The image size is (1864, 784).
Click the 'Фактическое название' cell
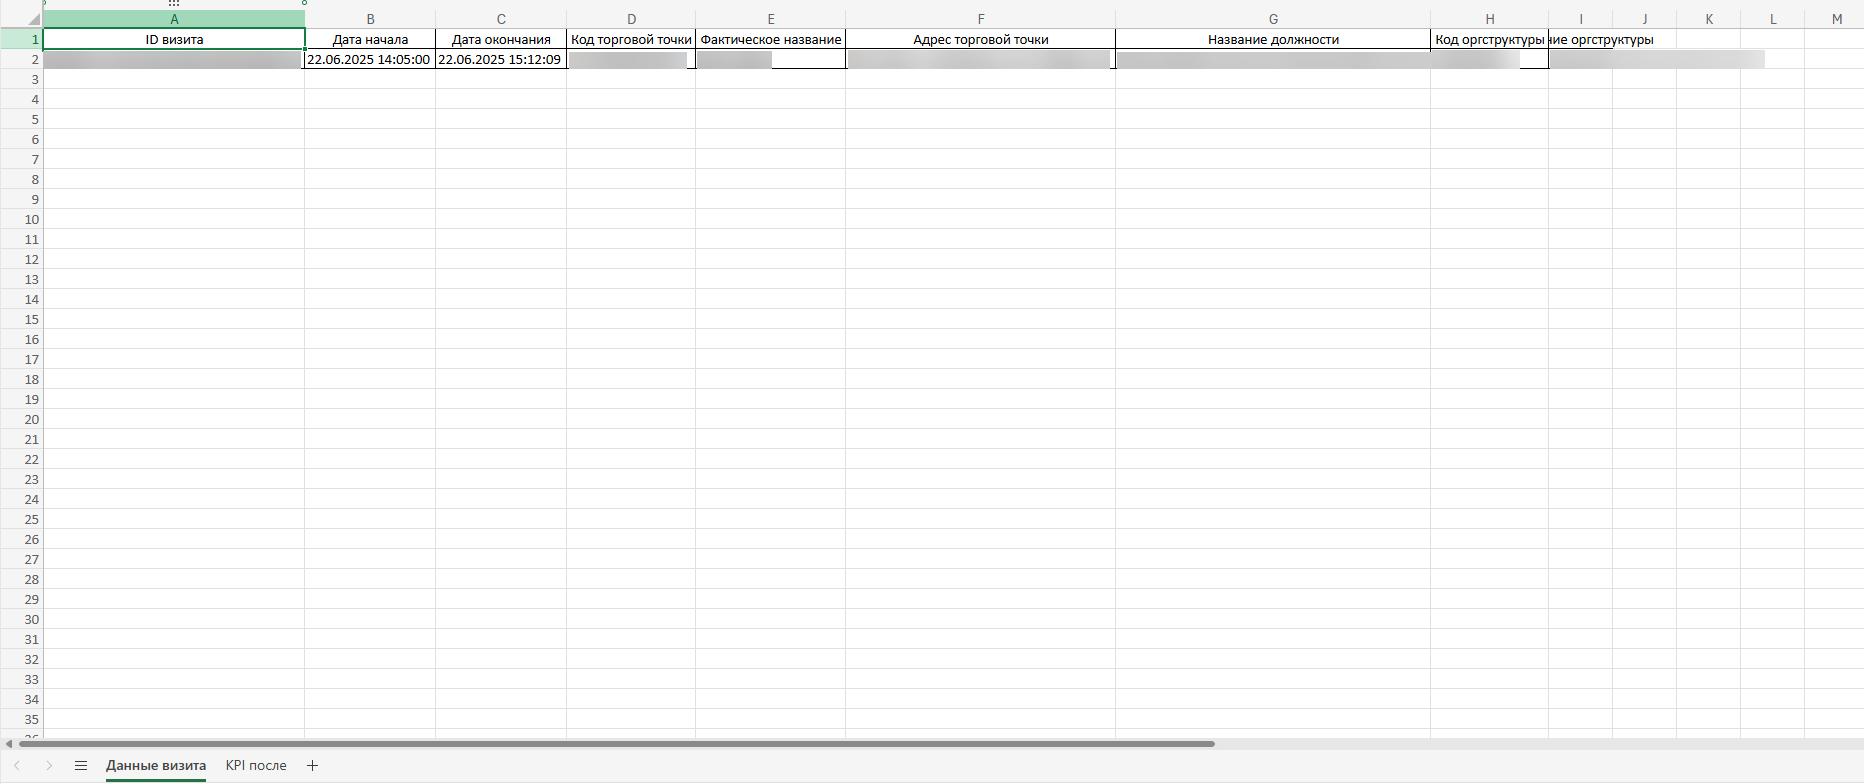[x=771, y=39]
